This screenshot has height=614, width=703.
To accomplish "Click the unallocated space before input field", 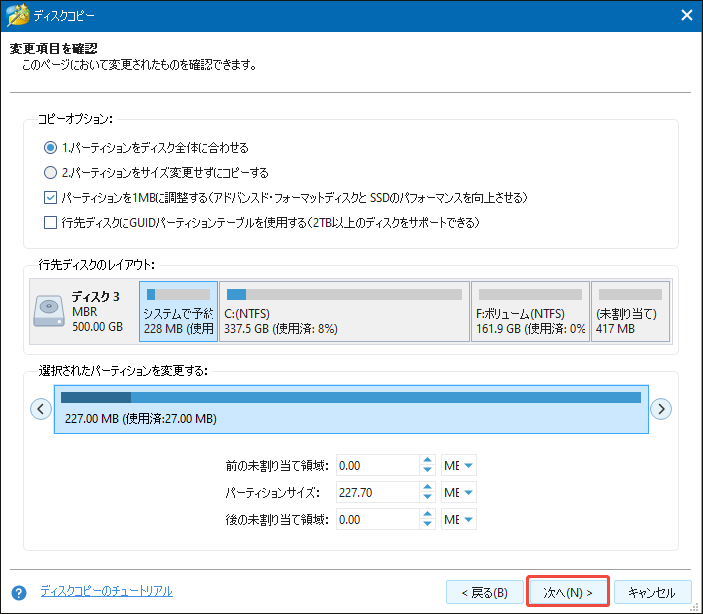I will pyautogui.click(x=378, y=466).
